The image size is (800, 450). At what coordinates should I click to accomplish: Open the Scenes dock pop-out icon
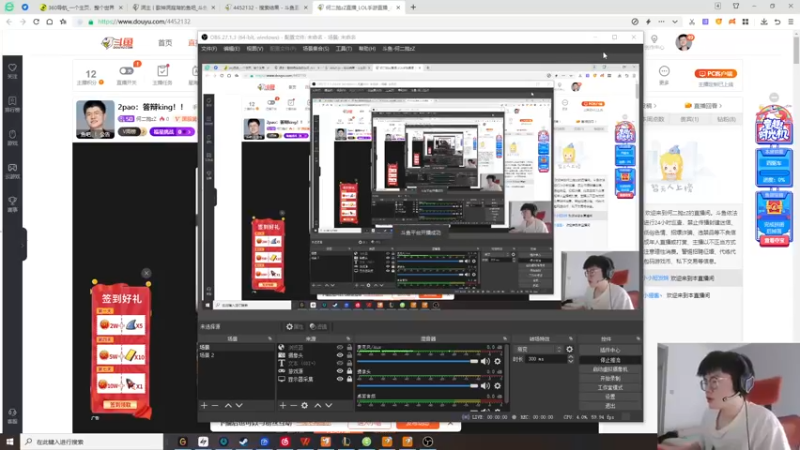pos(269,339)
